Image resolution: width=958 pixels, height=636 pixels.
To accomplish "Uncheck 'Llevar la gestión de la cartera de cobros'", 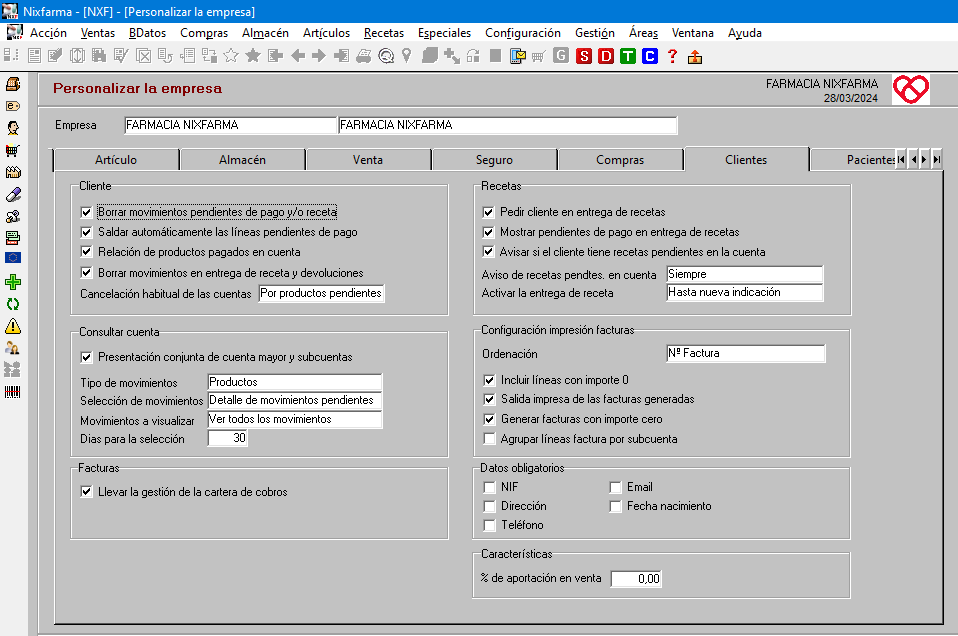I will [x=86, y=491].
